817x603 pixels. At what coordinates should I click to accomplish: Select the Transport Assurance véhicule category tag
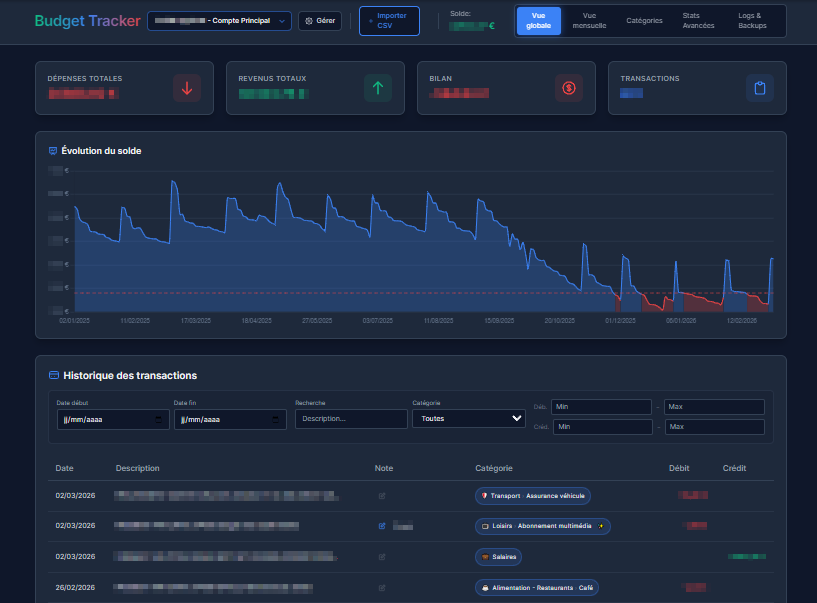532,496
